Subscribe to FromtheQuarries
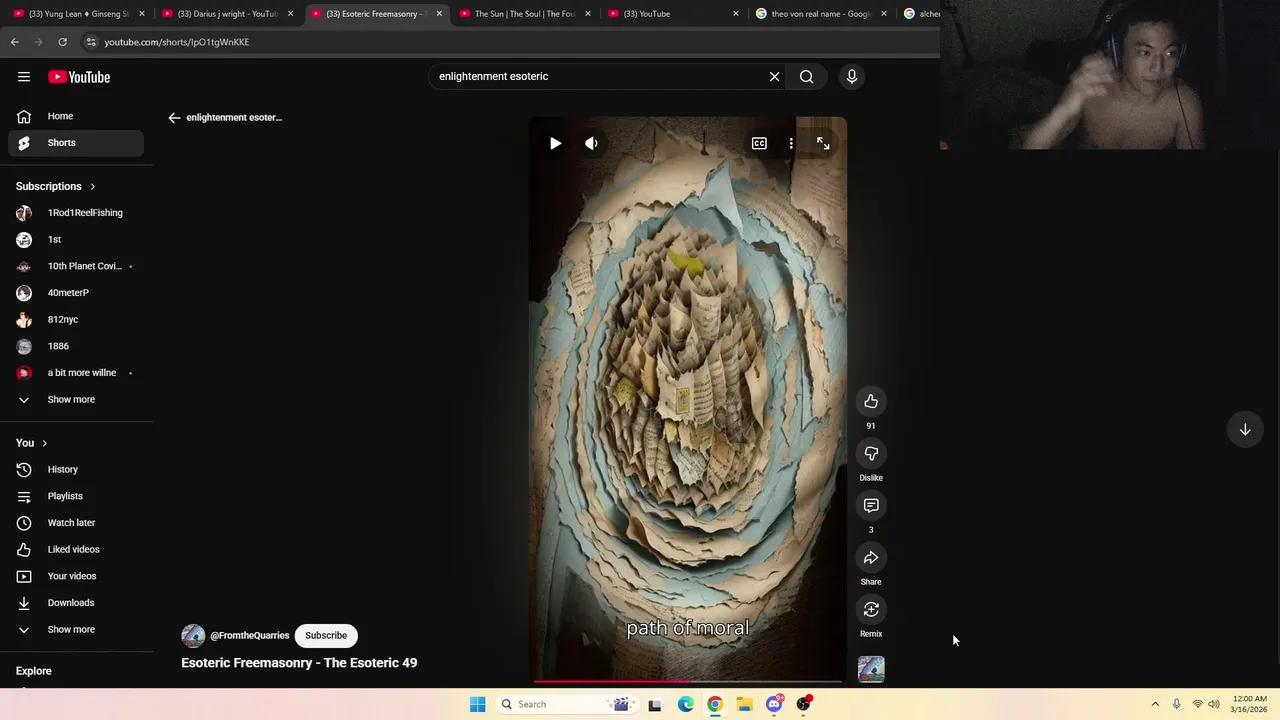The width and height of the screenshot is (1280, 720). point(326,635)
